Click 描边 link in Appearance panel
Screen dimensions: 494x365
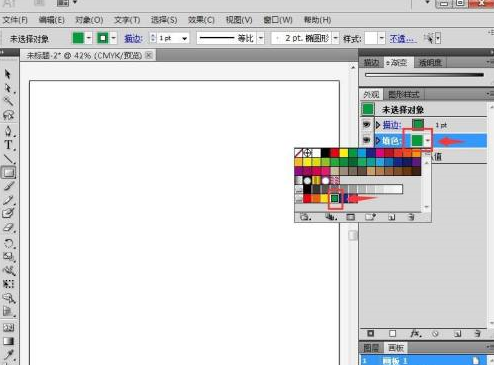tap(392, 125)
